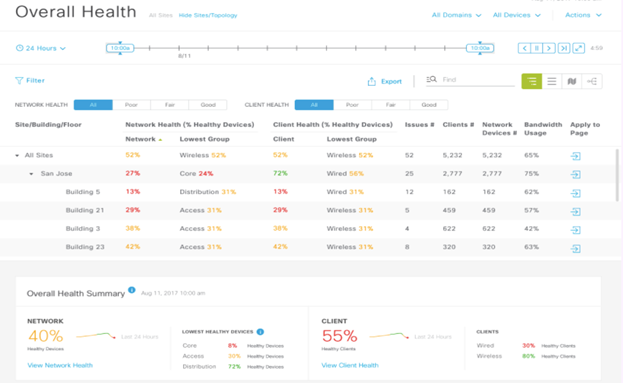Screen dimensions: 623x383
Task: Open the All Domains dropdown
Action: click(x=457, y=15)
